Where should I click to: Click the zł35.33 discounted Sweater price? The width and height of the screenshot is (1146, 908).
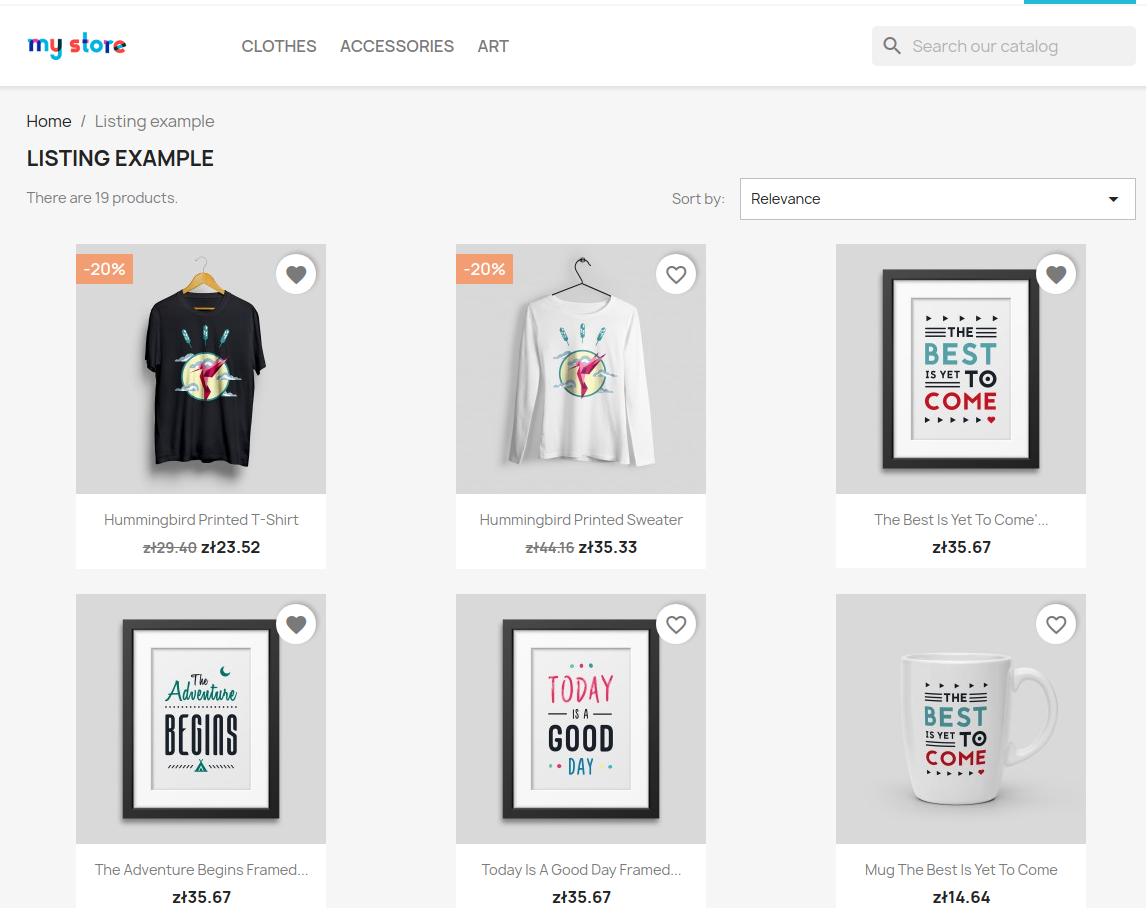(x=608, y=548)
